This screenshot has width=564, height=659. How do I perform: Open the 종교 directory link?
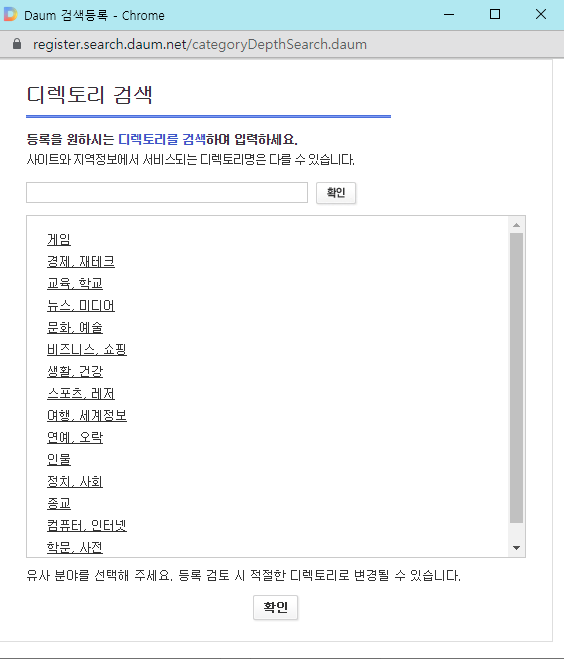coord(59,503)
